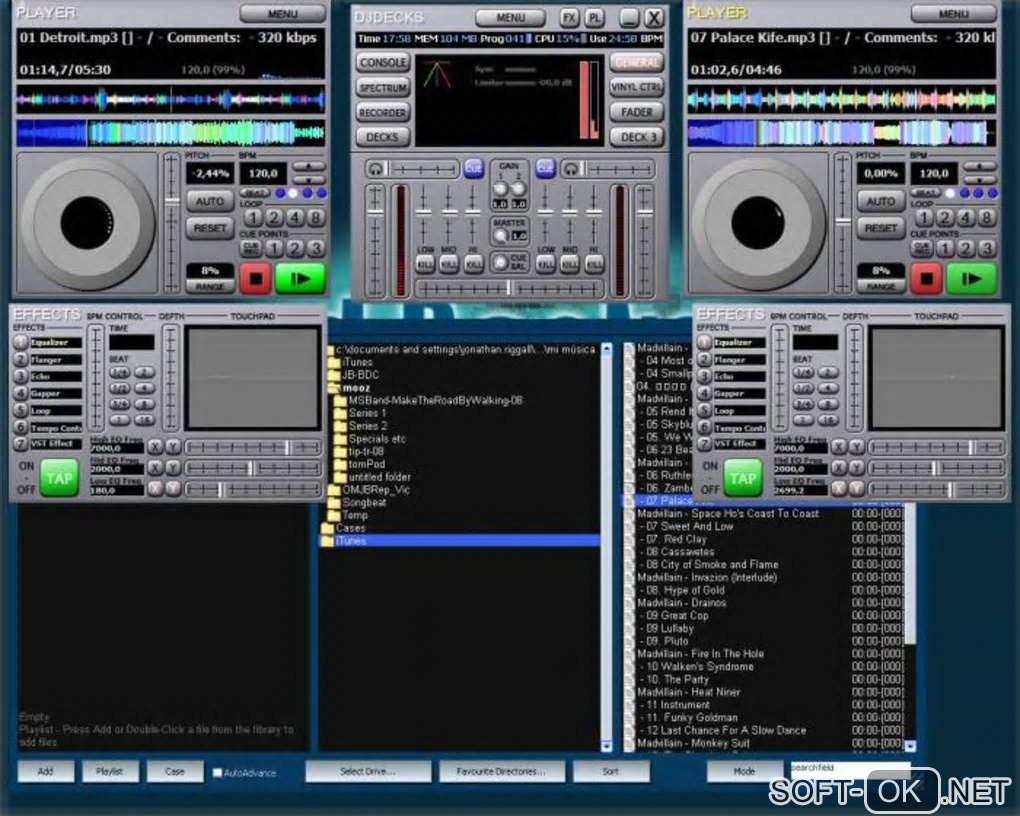Image resolution: width=1020 pixels, height=816 pixels.
Task: Click the PL icon in DJDECKS mixer
Action: click(594, 18)
